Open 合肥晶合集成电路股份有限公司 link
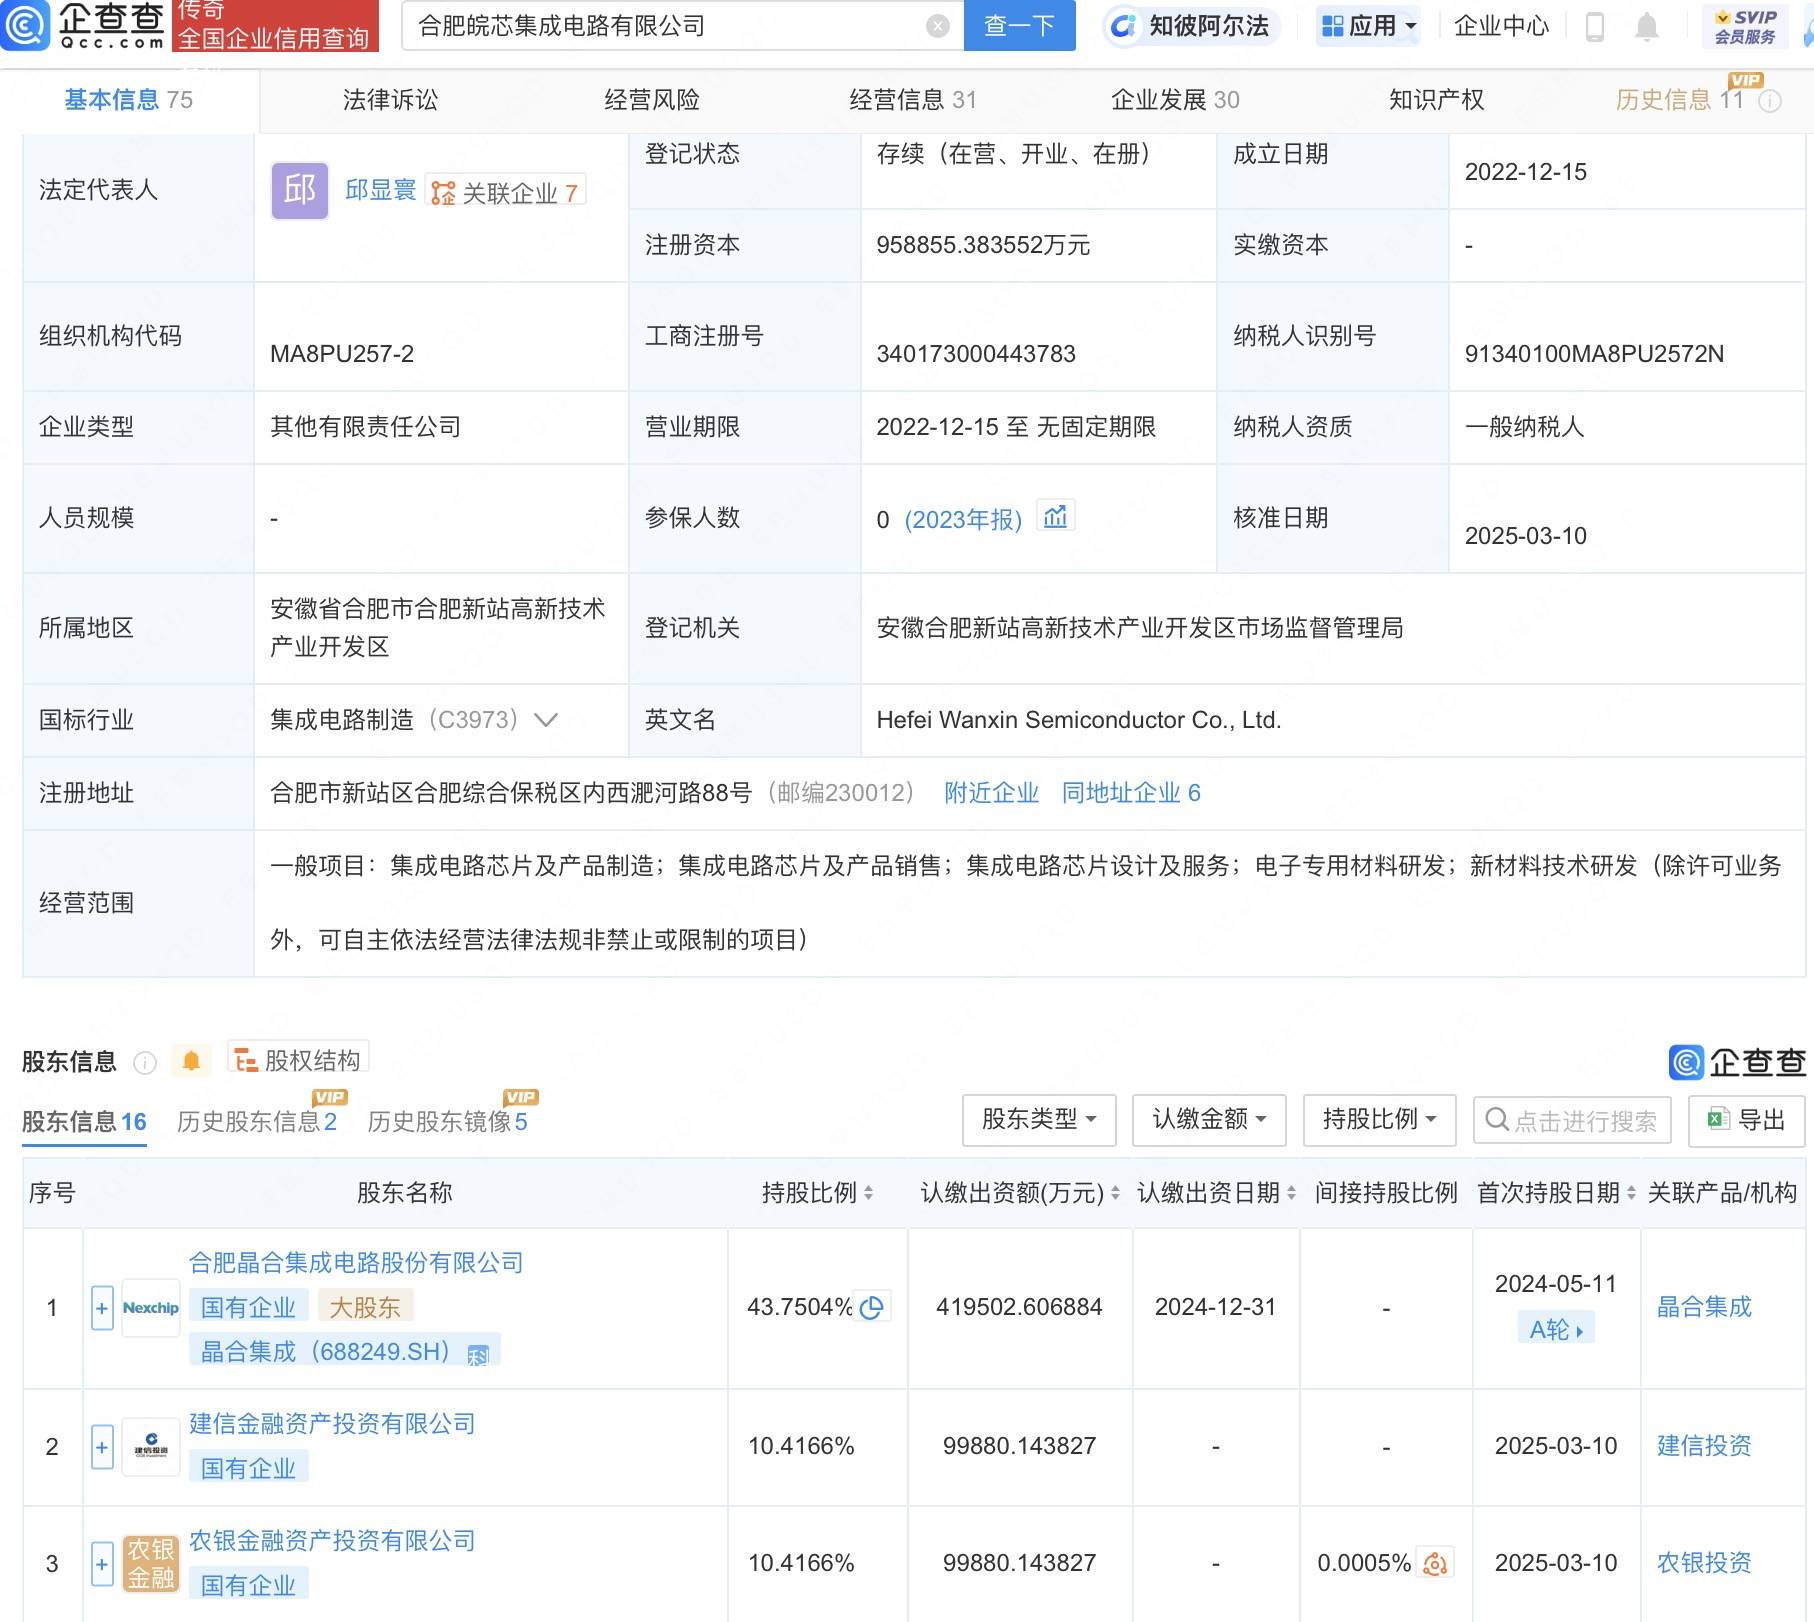1814x1622 pixels. [356, 1262]
